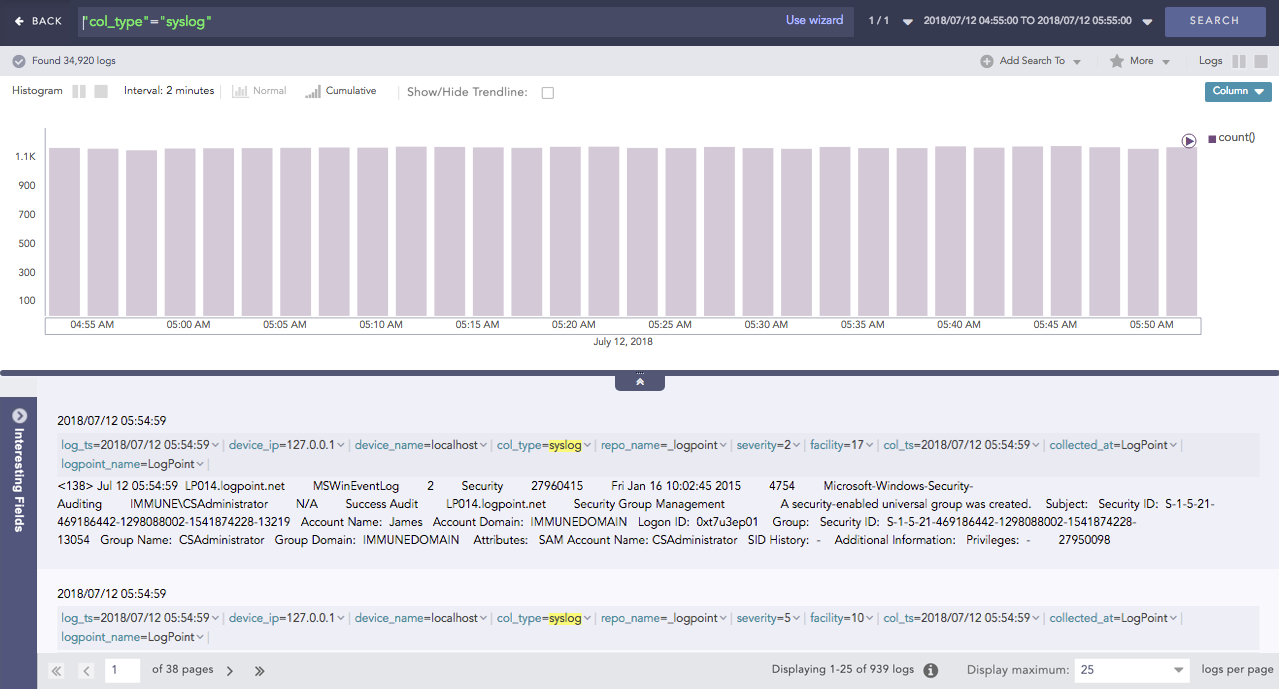Open the Column dropdown
The image size is (1279, 689).
tap(1239, 90)
